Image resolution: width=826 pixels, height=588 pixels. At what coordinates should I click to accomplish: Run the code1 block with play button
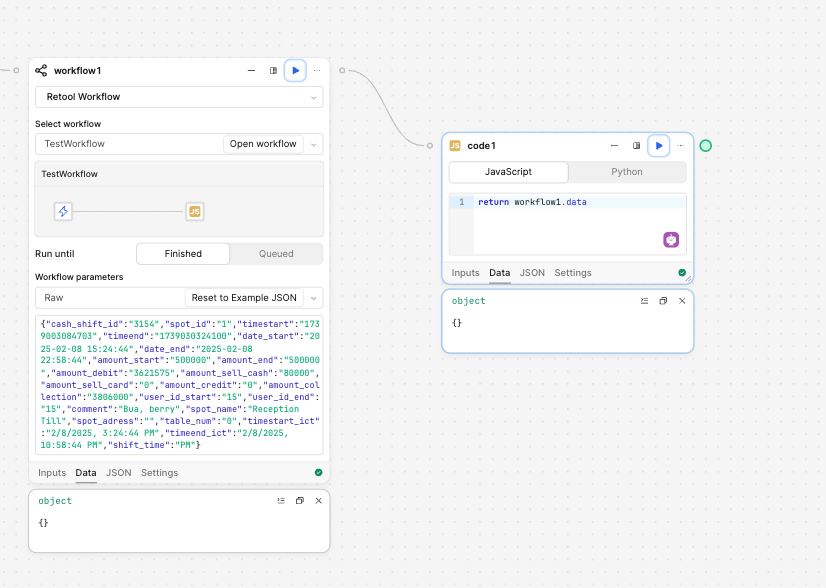click(x=658, y=146)
